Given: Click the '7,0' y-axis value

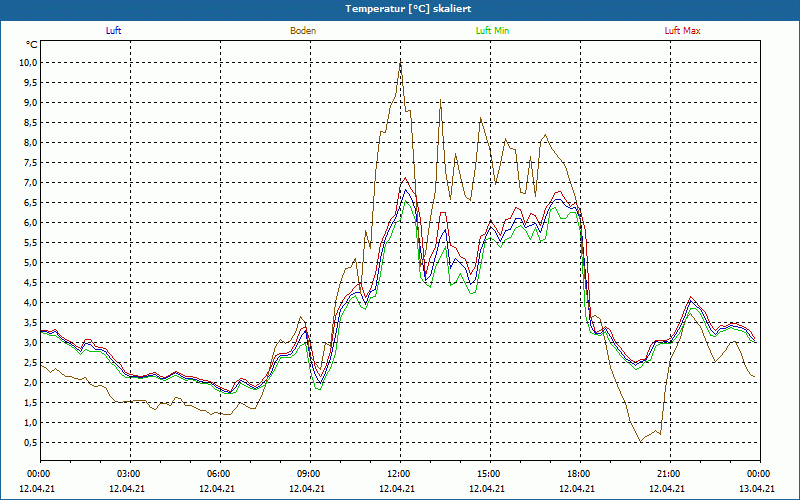Looking at the screenshot, I should [x=31, y=183].
